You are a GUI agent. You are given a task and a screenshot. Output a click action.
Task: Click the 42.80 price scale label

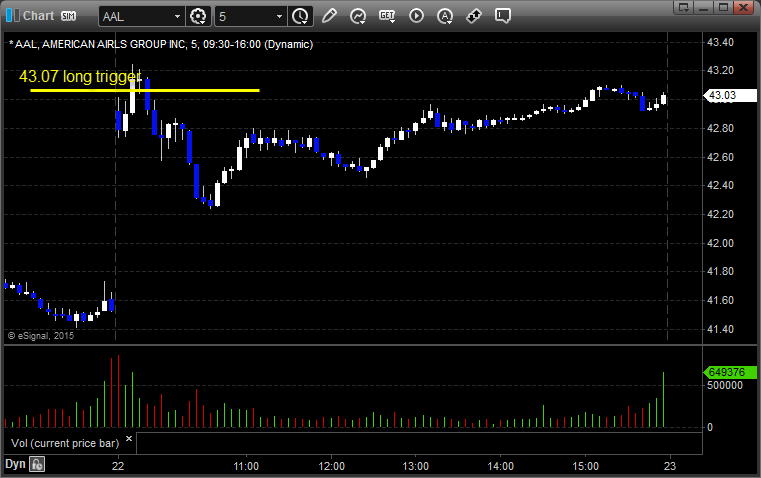pos(720,128)
